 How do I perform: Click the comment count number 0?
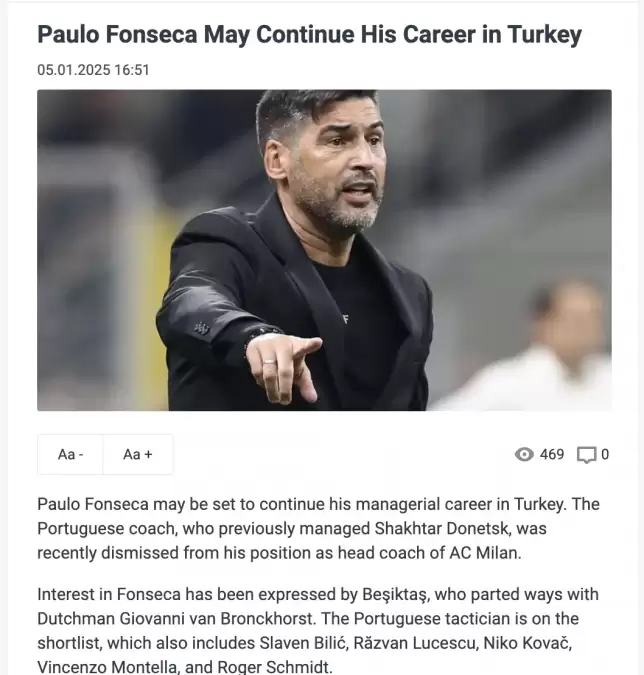[605, 455]
